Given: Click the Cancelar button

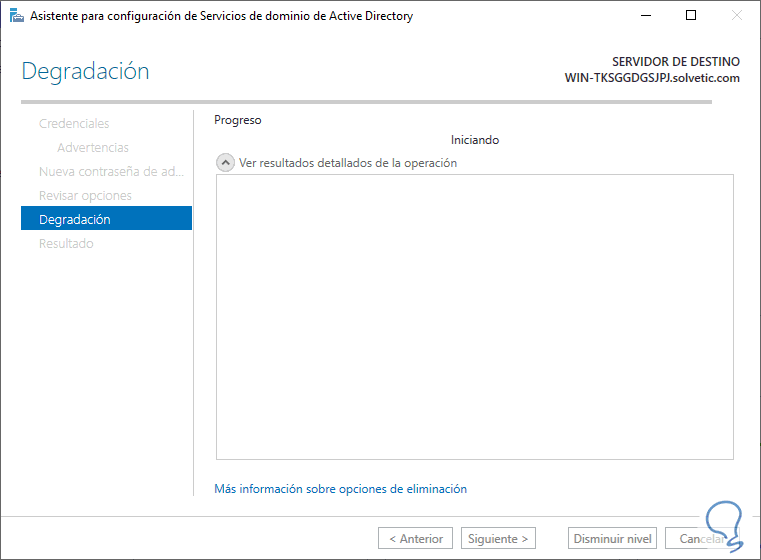Looking at the screenshot, I should (701, 538).
